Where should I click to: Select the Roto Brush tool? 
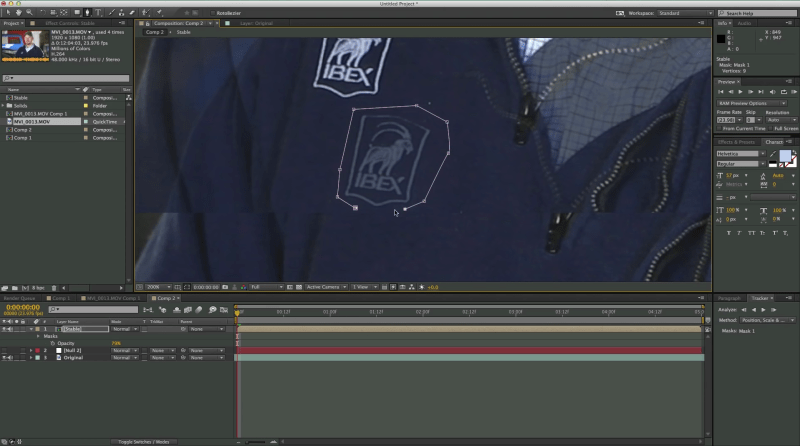pos(146,12)
